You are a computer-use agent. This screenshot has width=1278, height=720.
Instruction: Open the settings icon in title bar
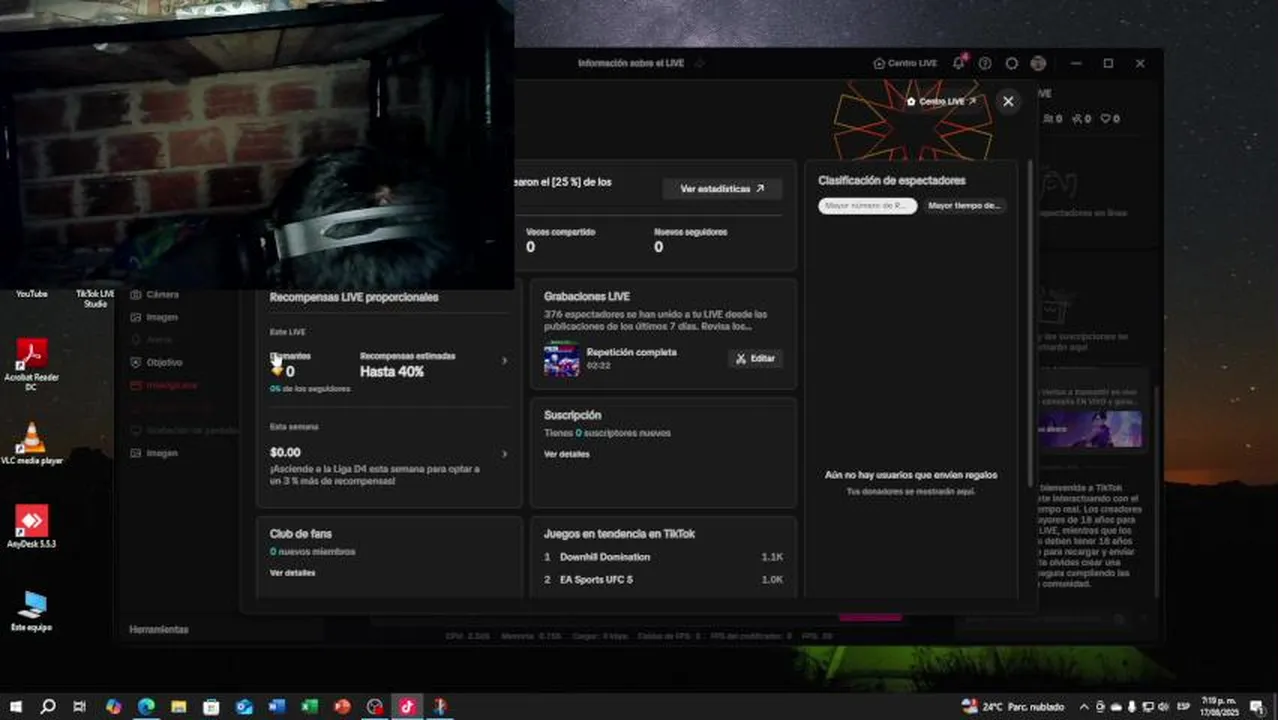pos(1012,63)
